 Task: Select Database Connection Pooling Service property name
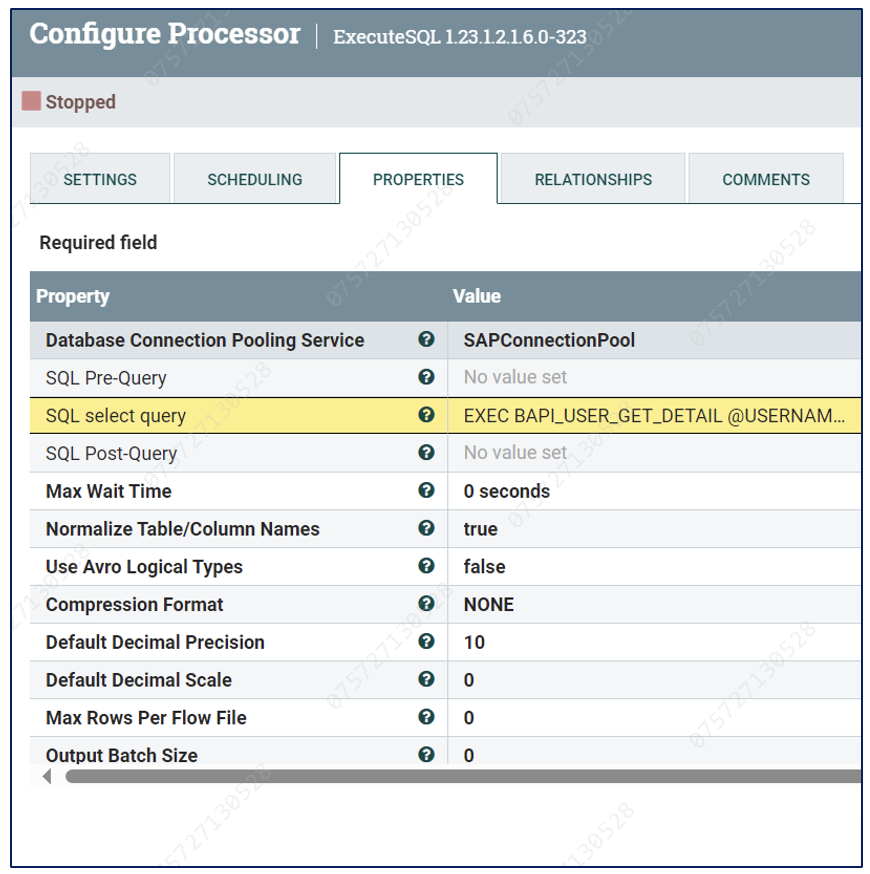coord(205,340)
